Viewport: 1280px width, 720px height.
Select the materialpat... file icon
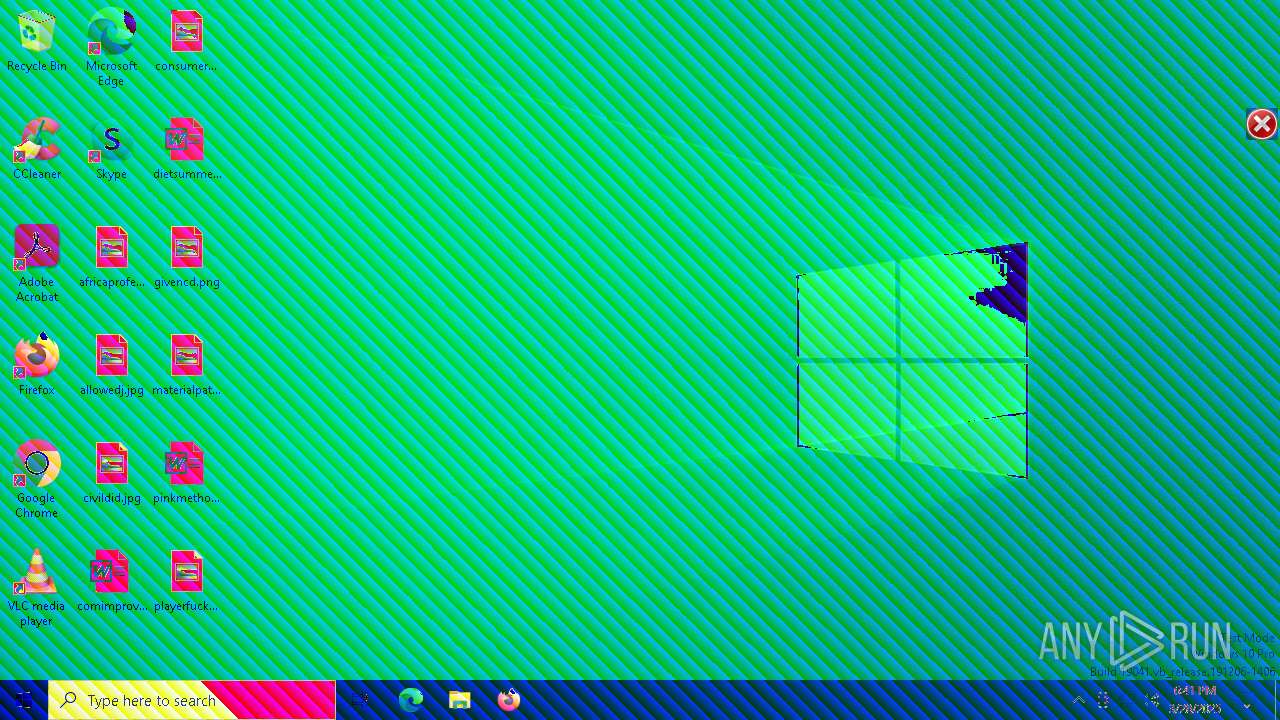pyautogui.click(x=187, y=366)
